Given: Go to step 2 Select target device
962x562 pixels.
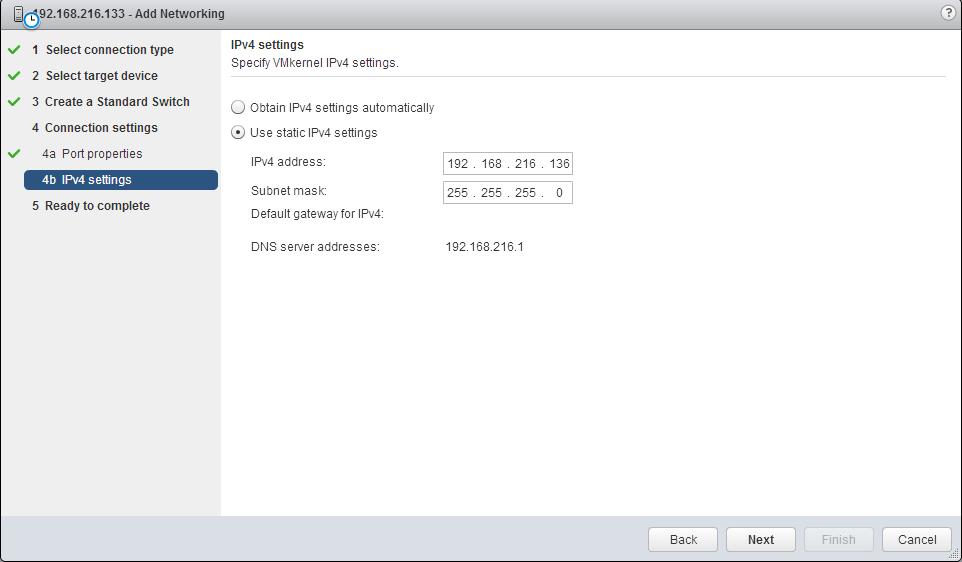Looking at the screenshot, I should [x=95, y=75].
